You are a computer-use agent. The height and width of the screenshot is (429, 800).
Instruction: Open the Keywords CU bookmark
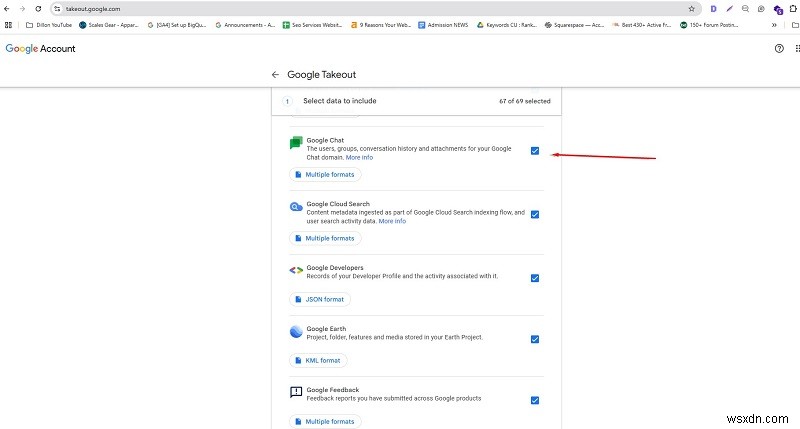(x=507, y=24)
